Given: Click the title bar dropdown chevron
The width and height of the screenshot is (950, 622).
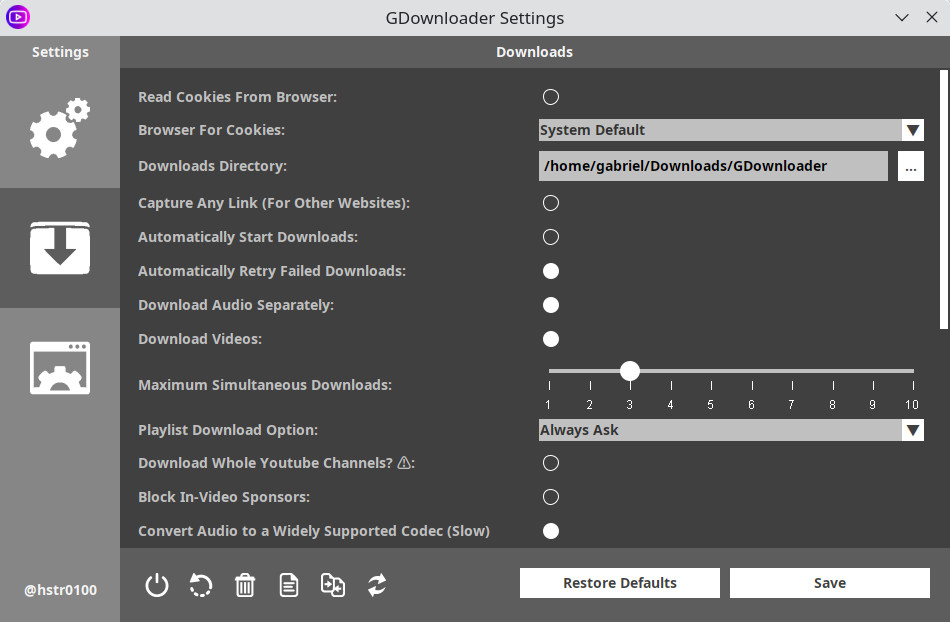Looking at the screenshot, I should (x=902, y=17).
